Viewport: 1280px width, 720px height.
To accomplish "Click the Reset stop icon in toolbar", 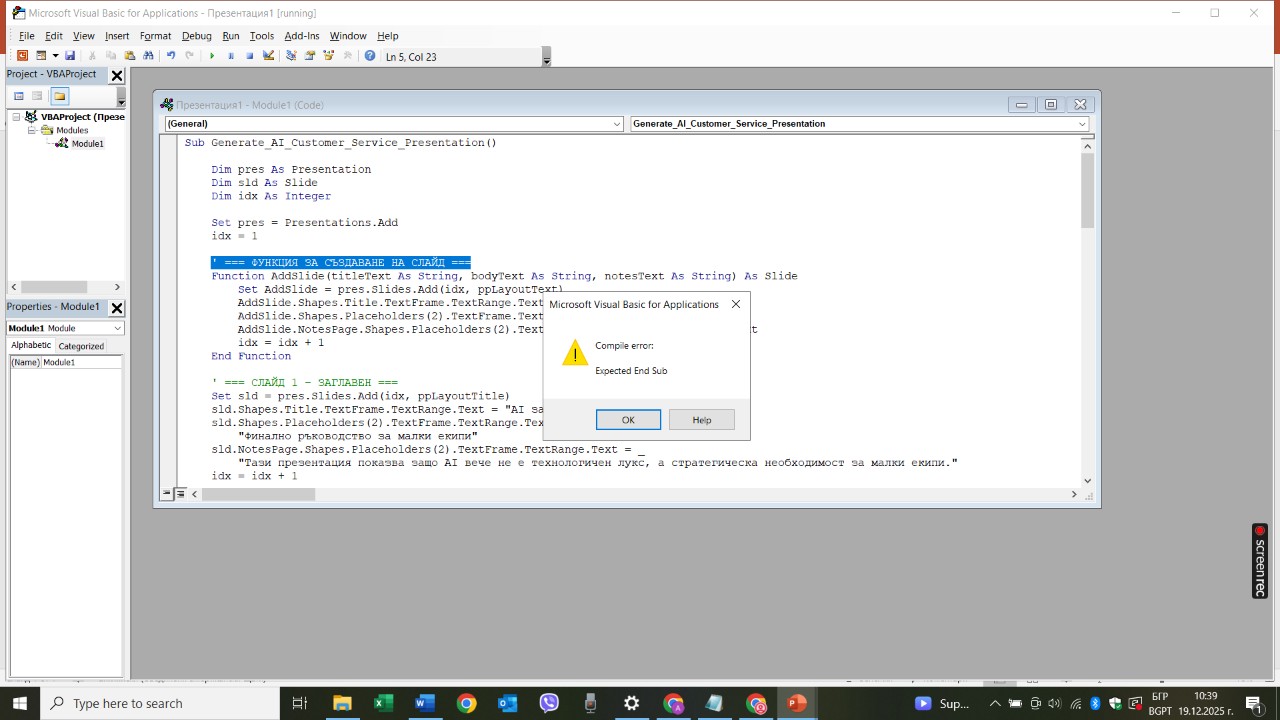I will (x=250, y=56).
